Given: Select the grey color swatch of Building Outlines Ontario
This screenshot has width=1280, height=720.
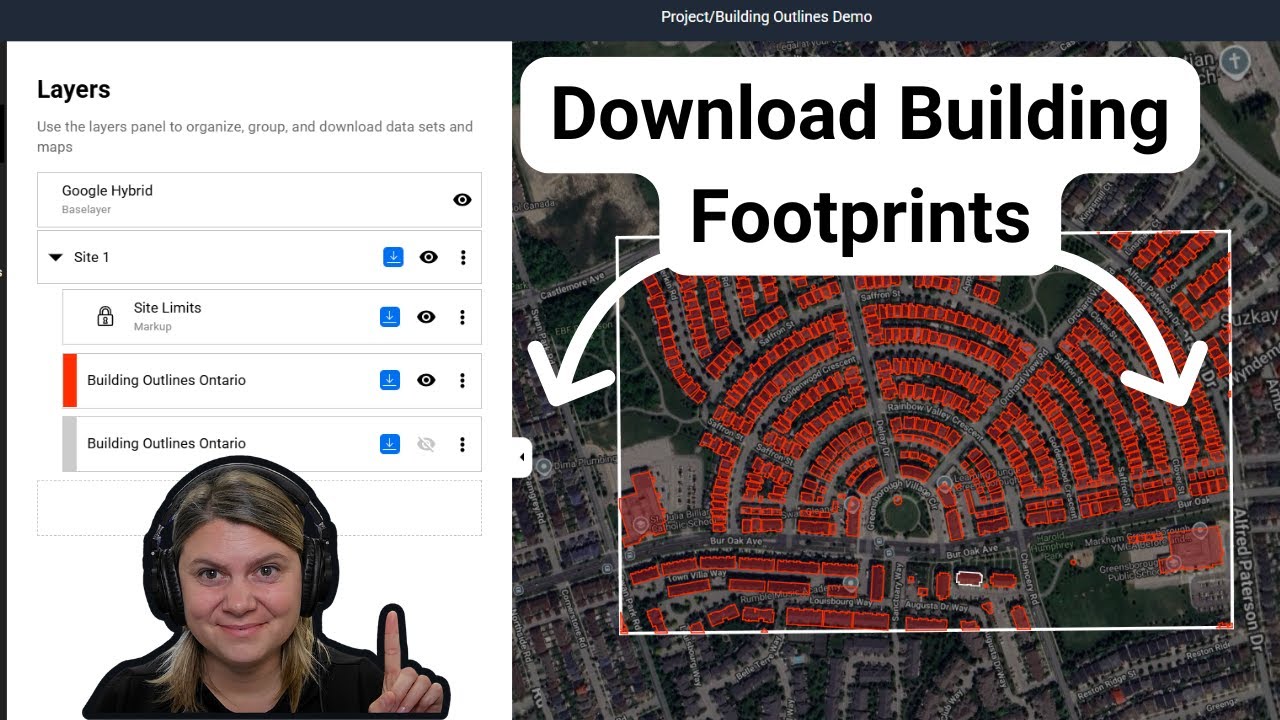Looking at the screenshot, I should (70, 444).
